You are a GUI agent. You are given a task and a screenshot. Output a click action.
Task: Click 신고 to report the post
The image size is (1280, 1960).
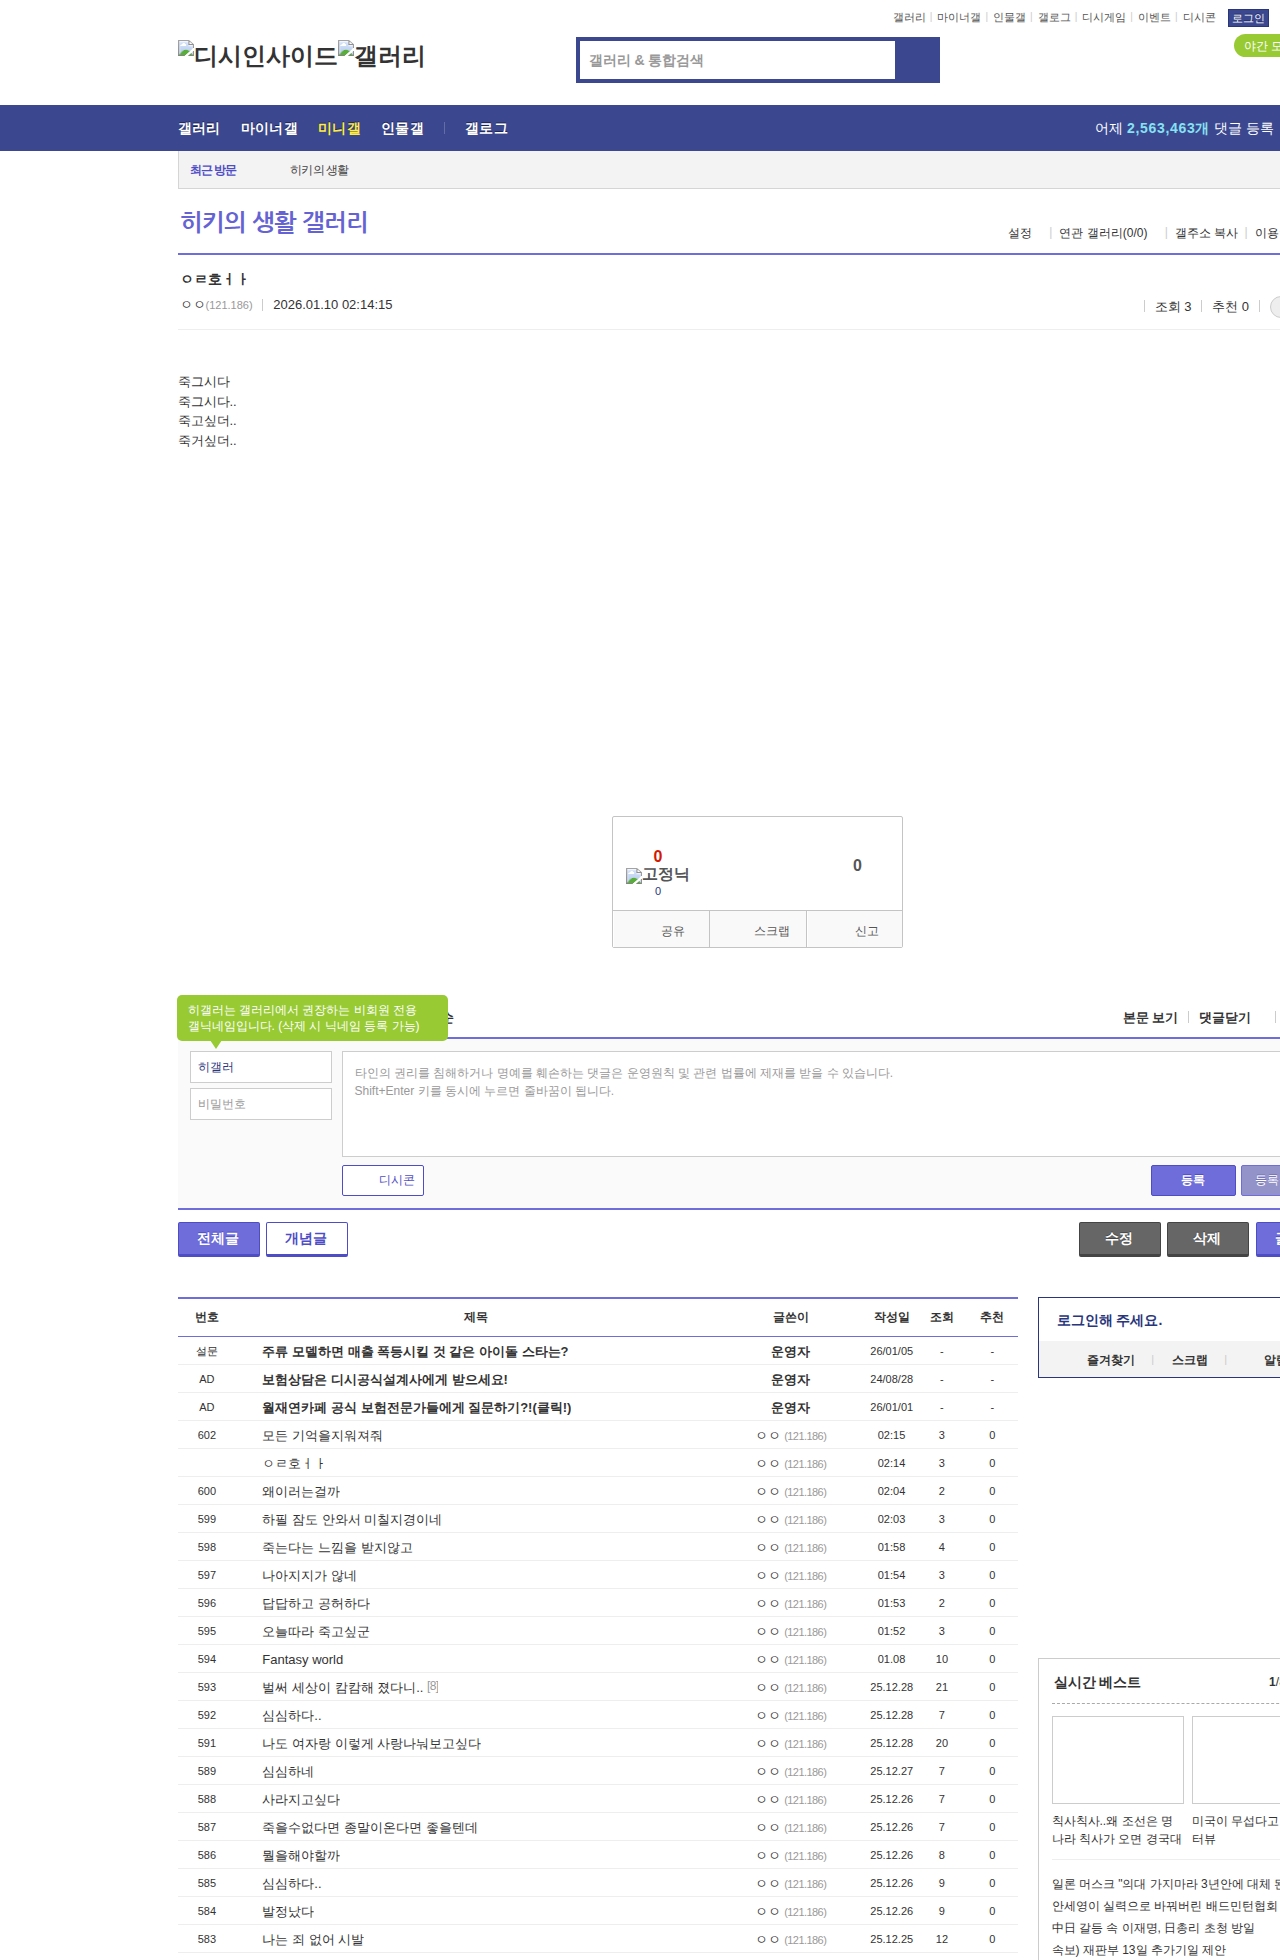[x=855, y=930]
